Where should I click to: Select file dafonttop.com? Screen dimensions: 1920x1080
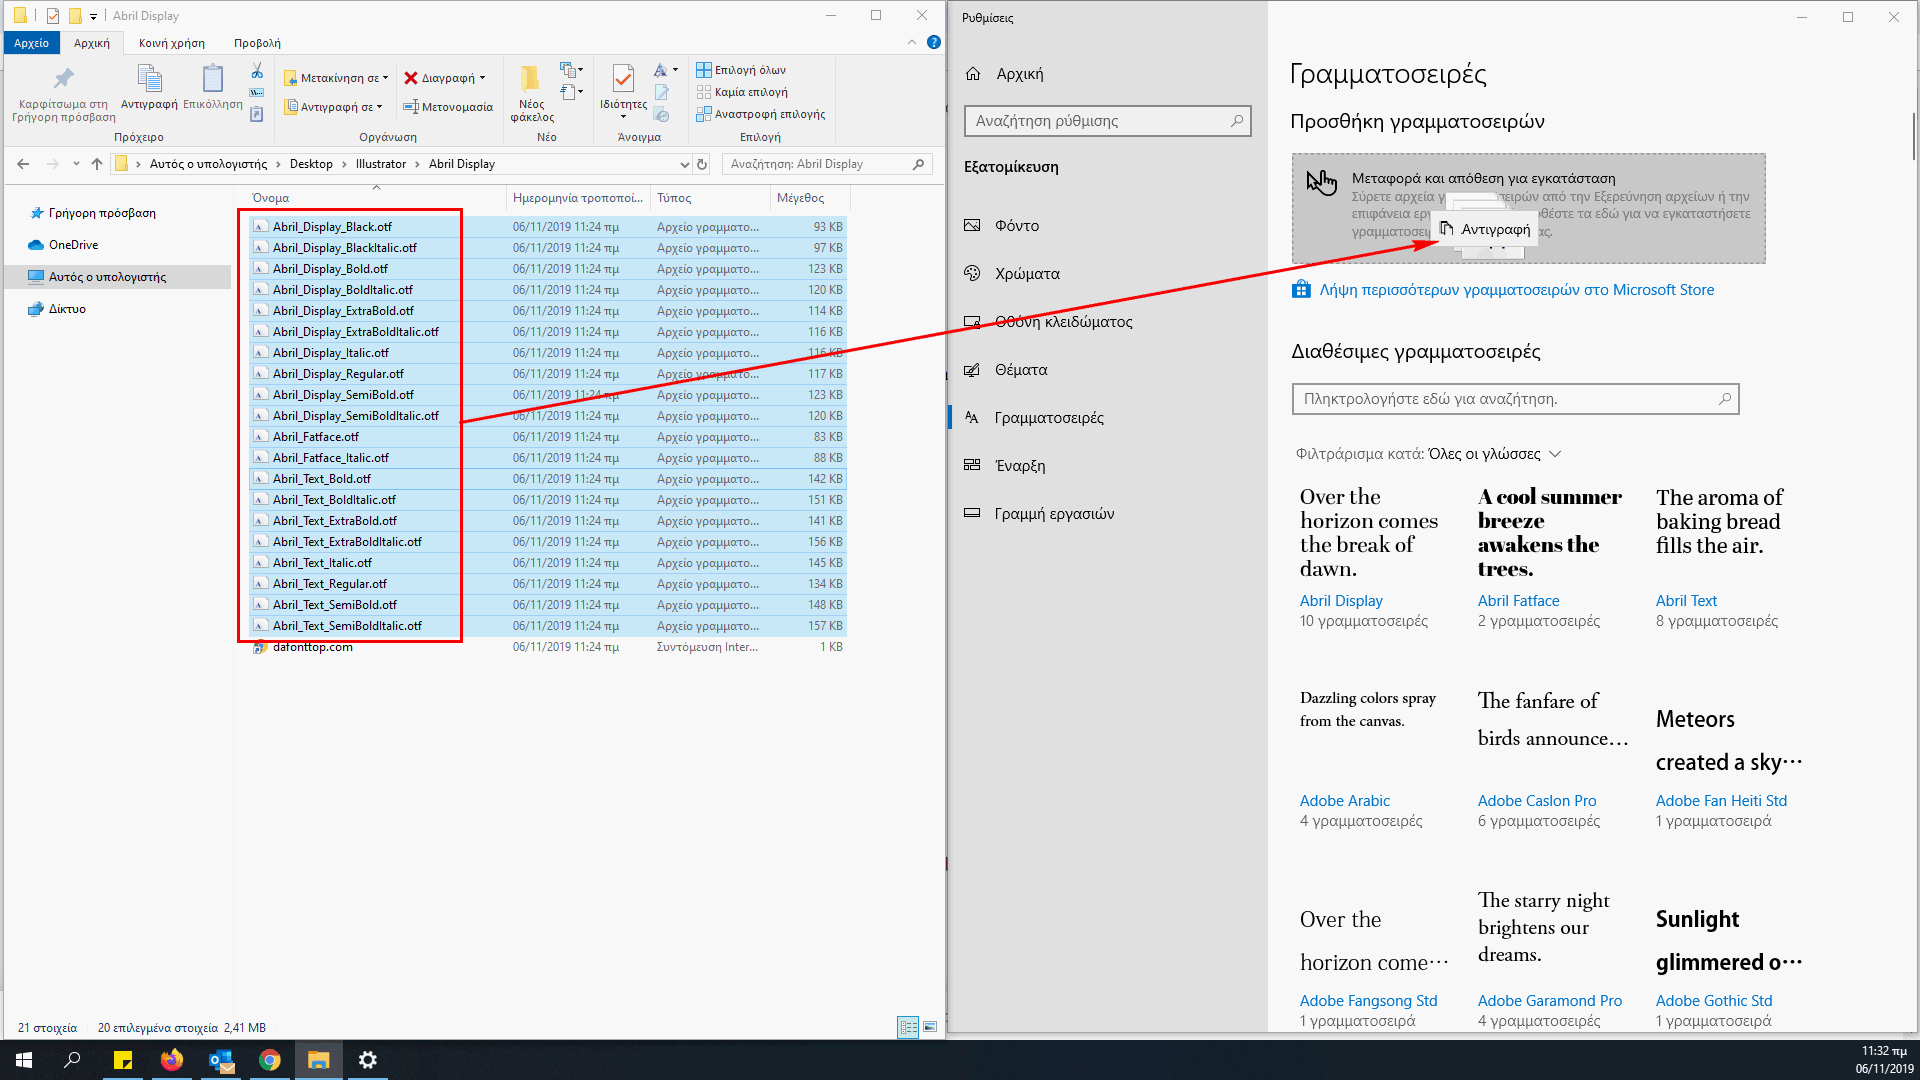(312, 647)
